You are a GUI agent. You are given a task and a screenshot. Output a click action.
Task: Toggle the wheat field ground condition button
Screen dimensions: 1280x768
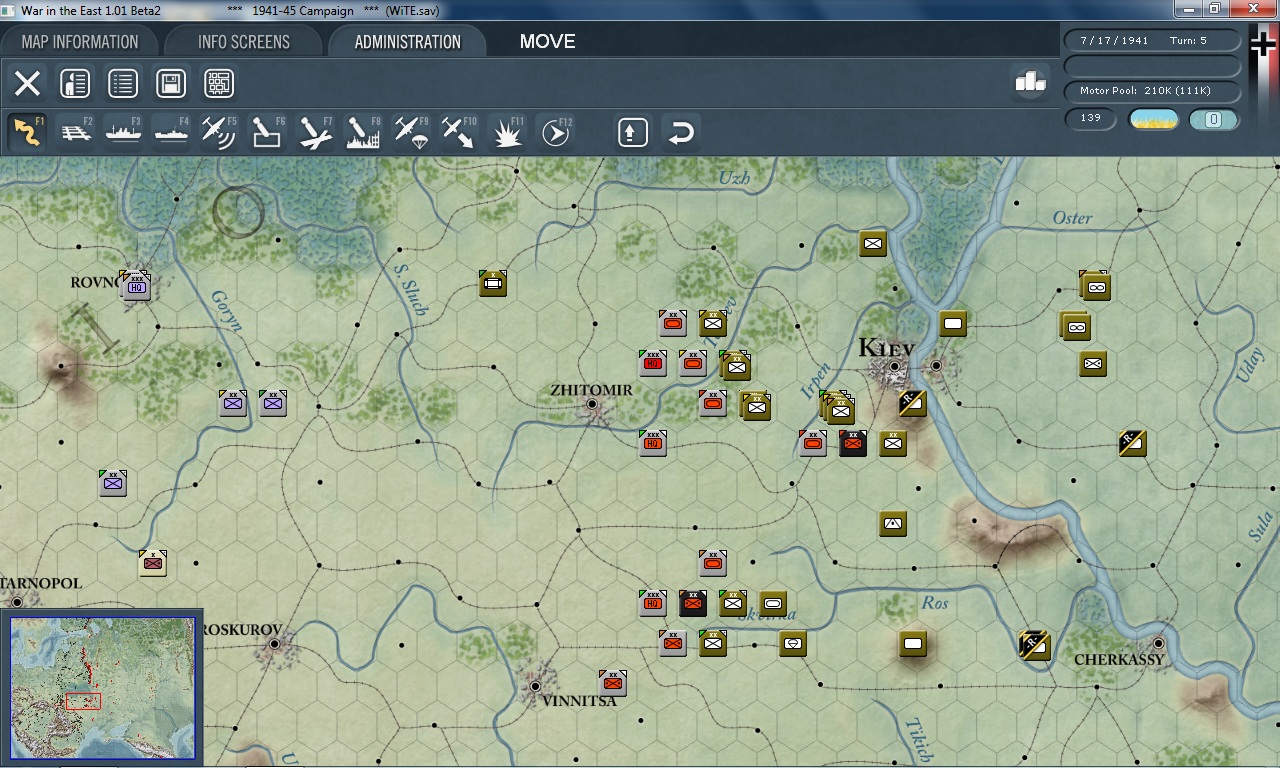pyautogui.click(x=1153, y=120)
